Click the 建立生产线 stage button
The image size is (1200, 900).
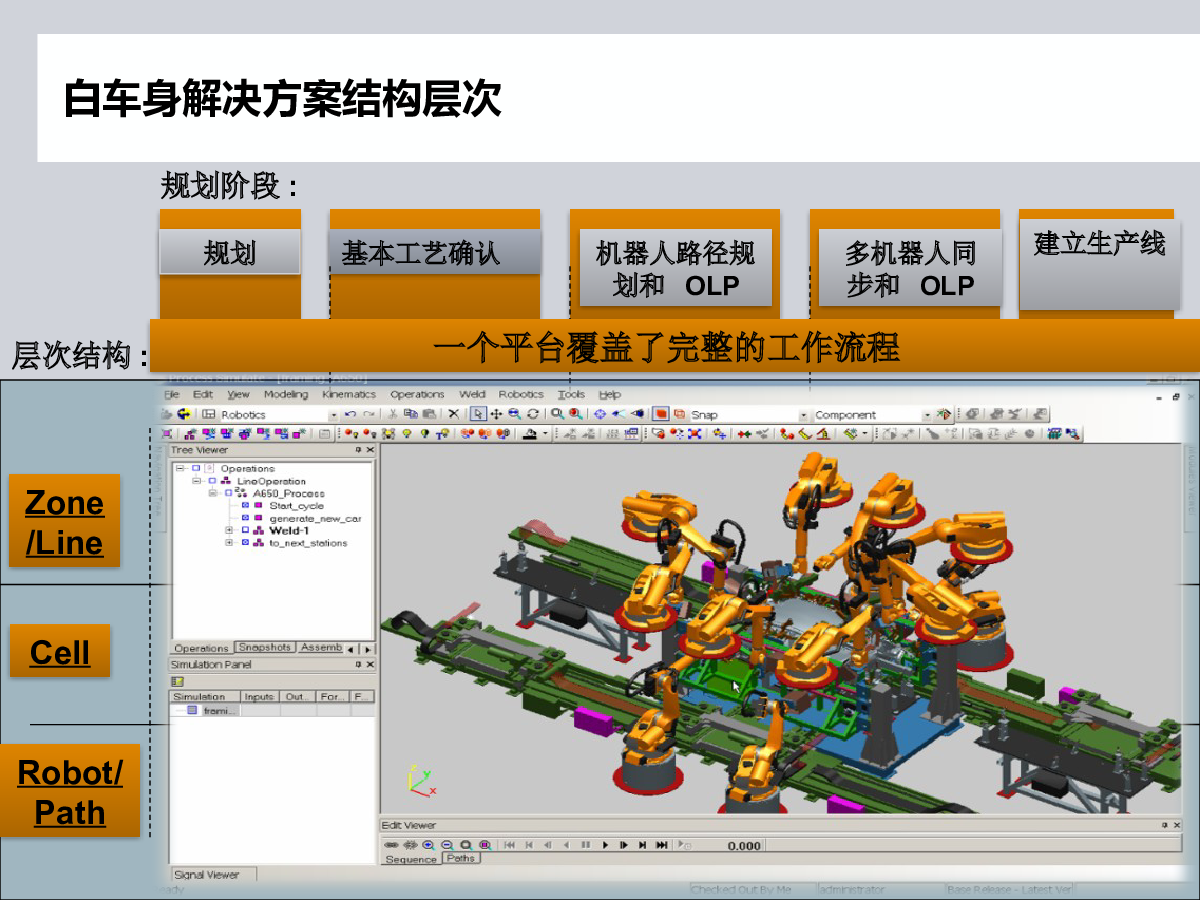[x=1099, y=267]
